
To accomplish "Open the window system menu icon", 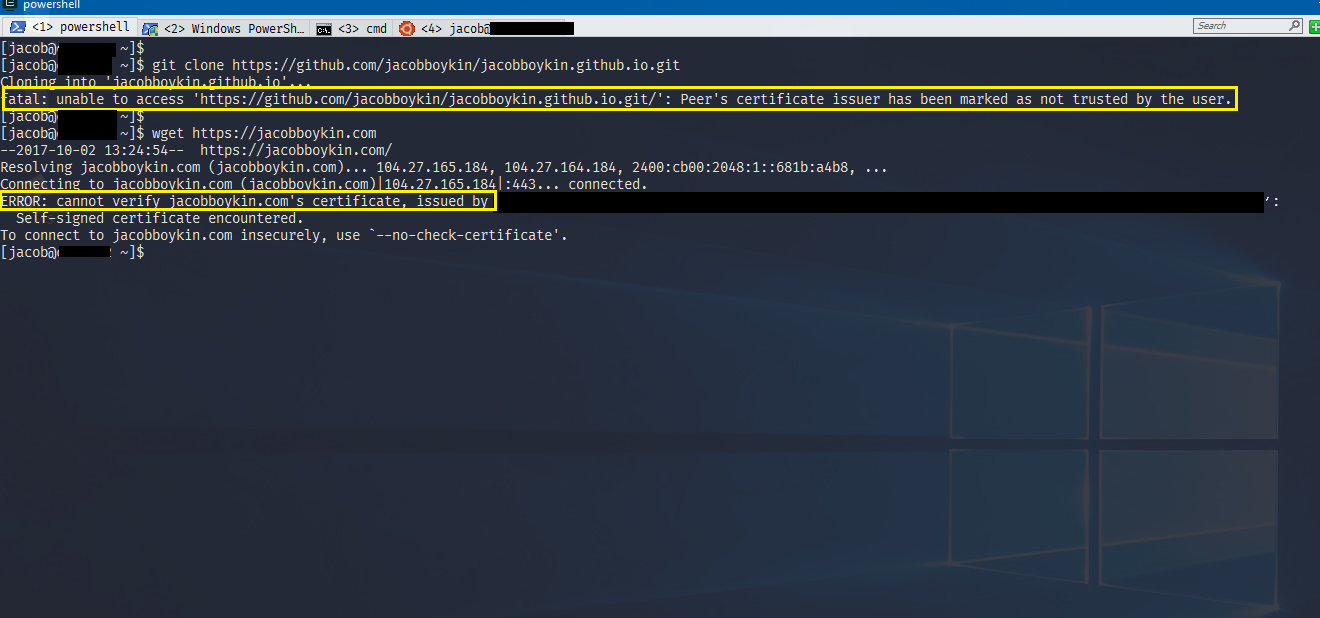I will point(9,5).
